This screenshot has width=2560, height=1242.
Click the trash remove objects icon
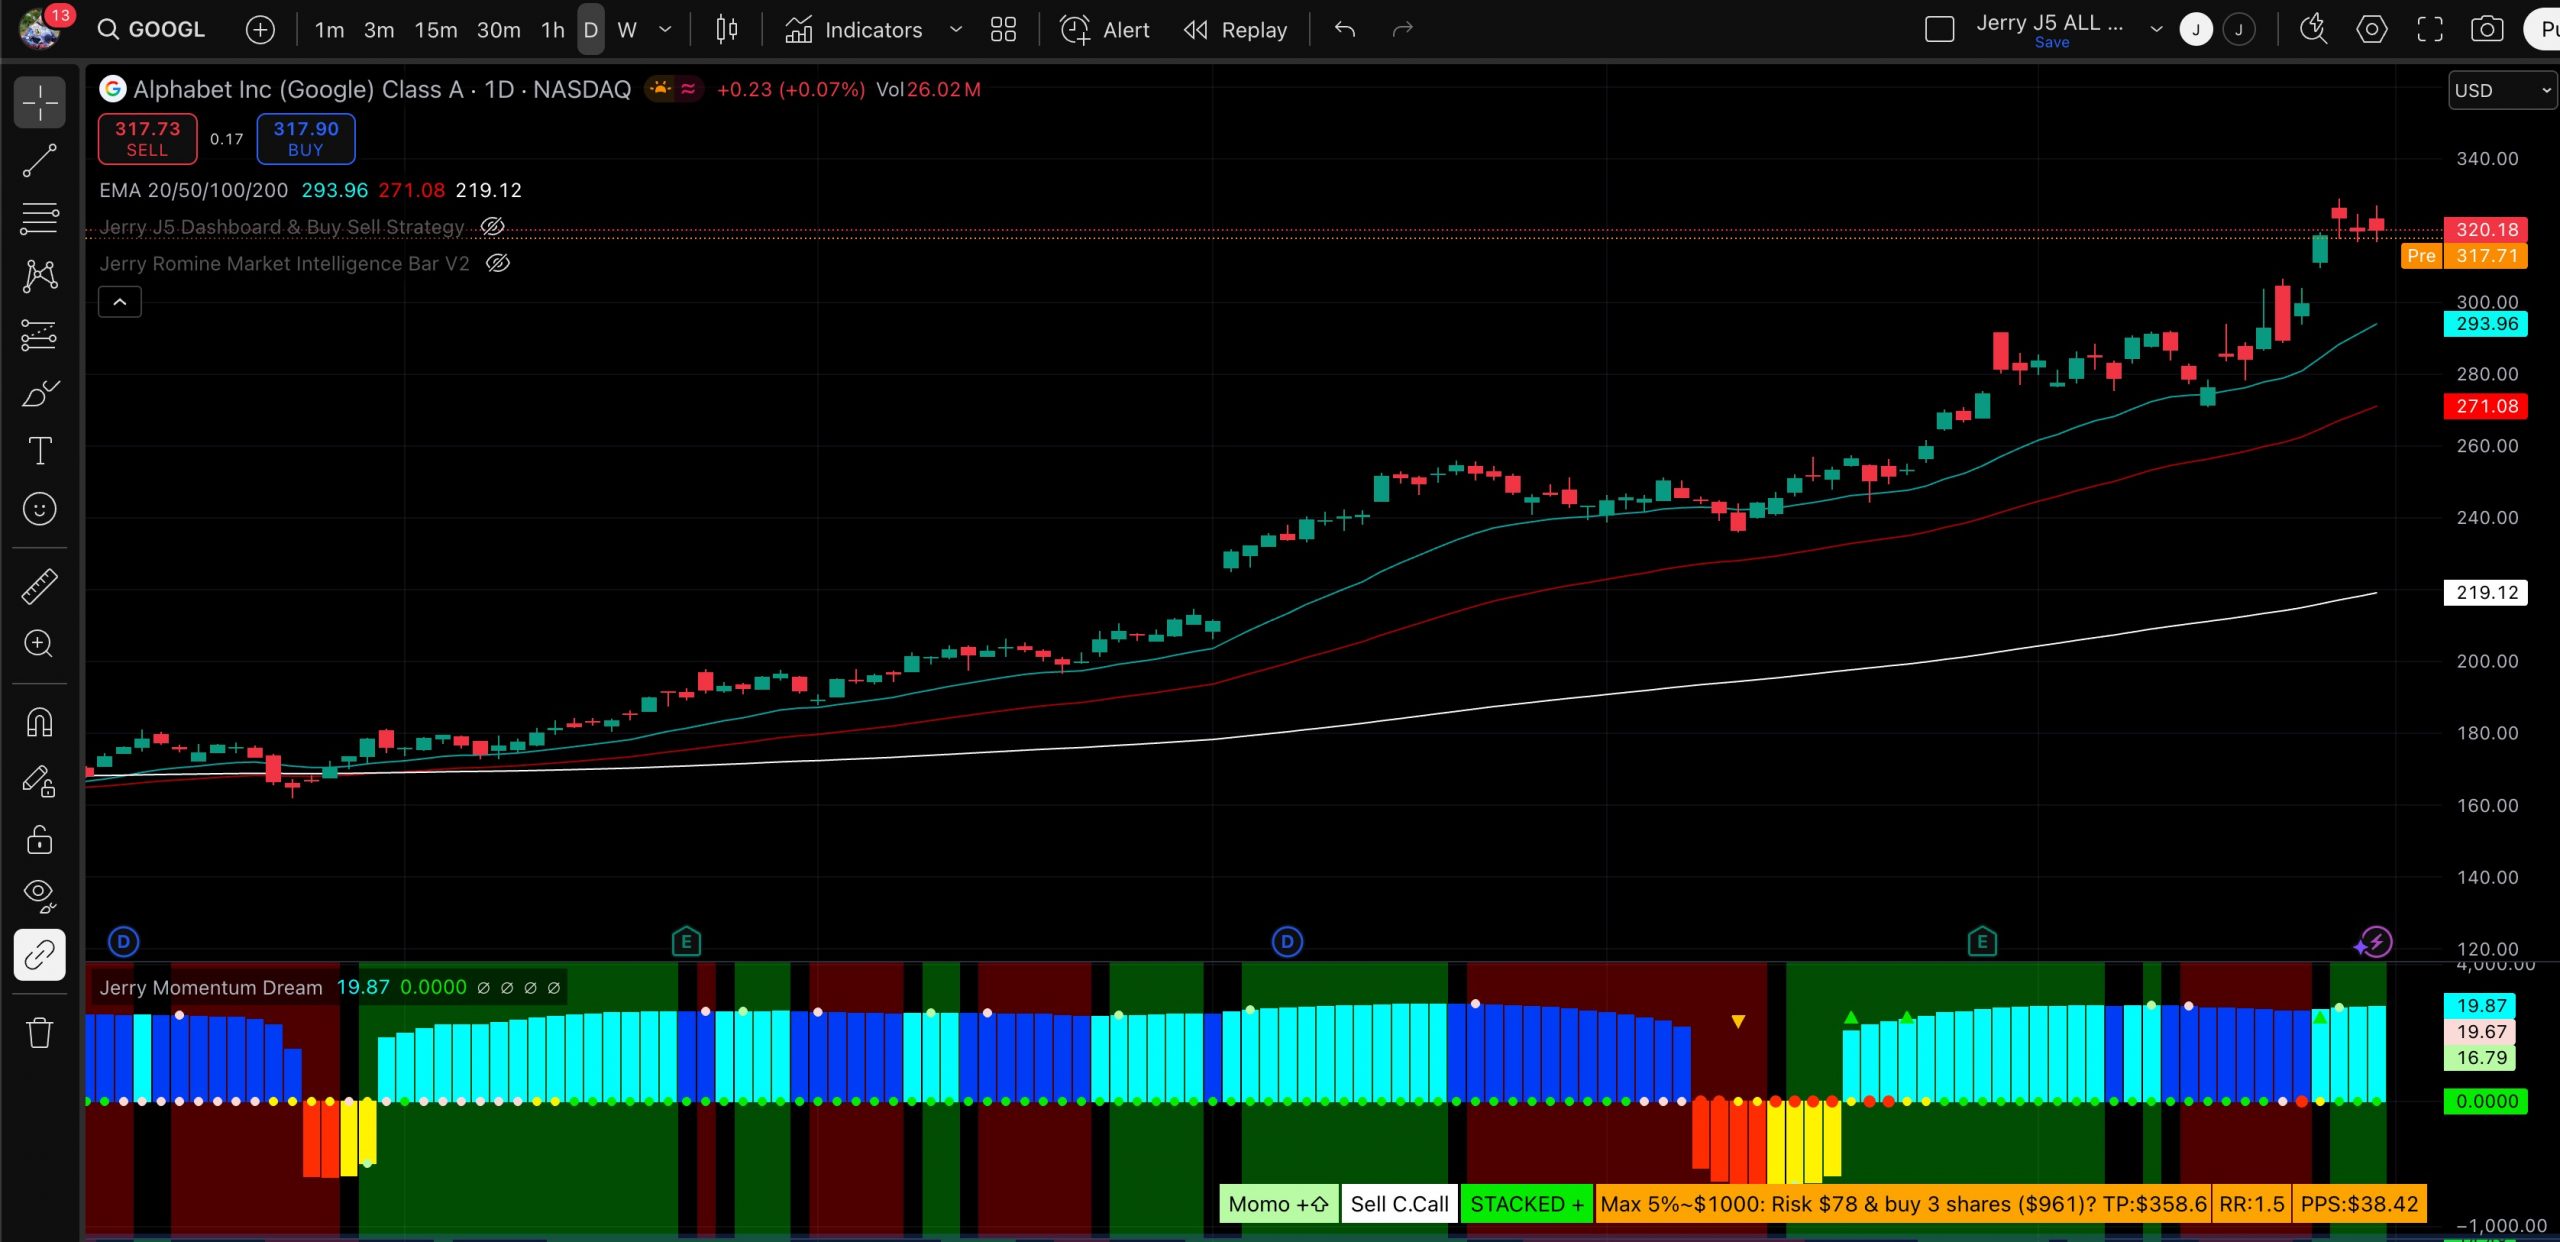(x=39, y=1032)
